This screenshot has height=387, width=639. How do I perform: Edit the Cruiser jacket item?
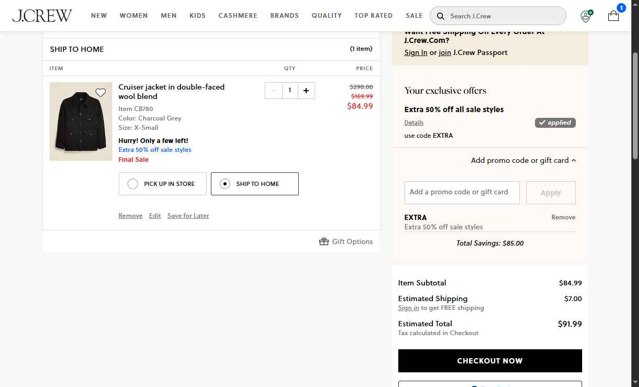click(x=155, y=215)
